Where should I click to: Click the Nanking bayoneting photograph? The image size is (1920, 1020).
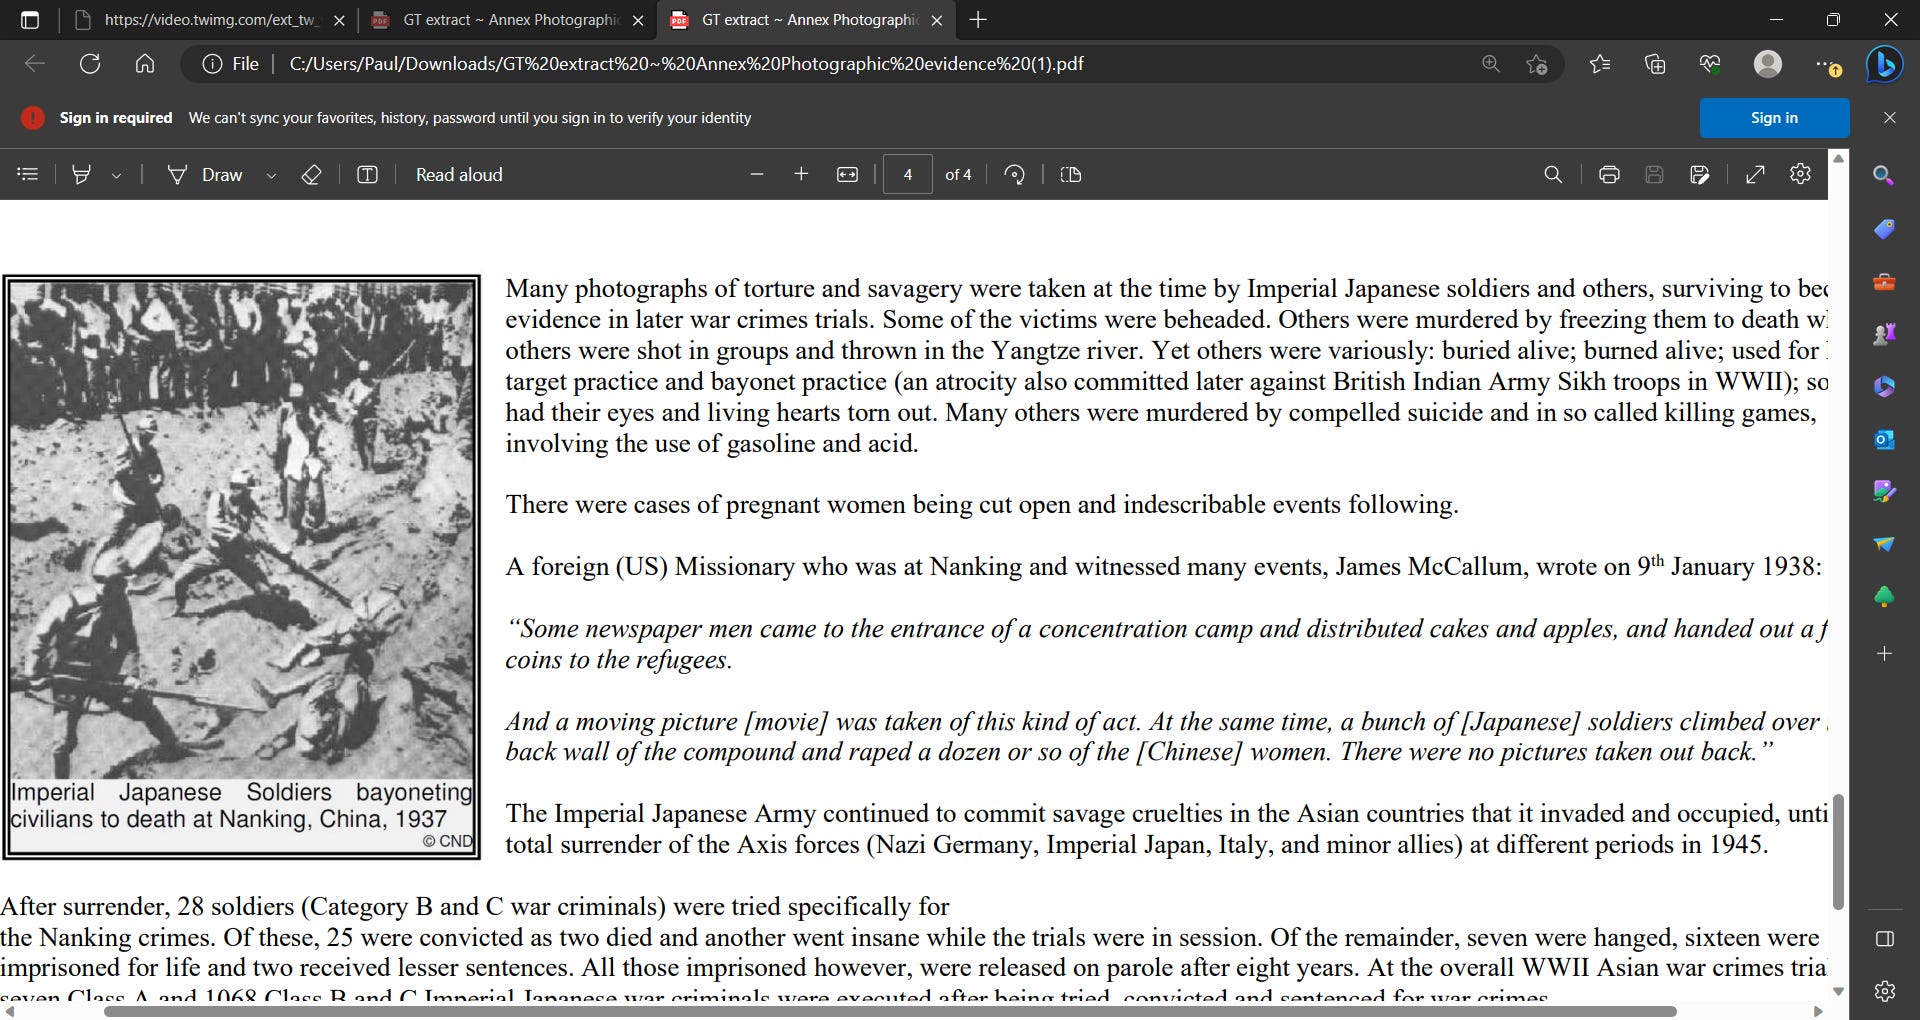(241, 530)
